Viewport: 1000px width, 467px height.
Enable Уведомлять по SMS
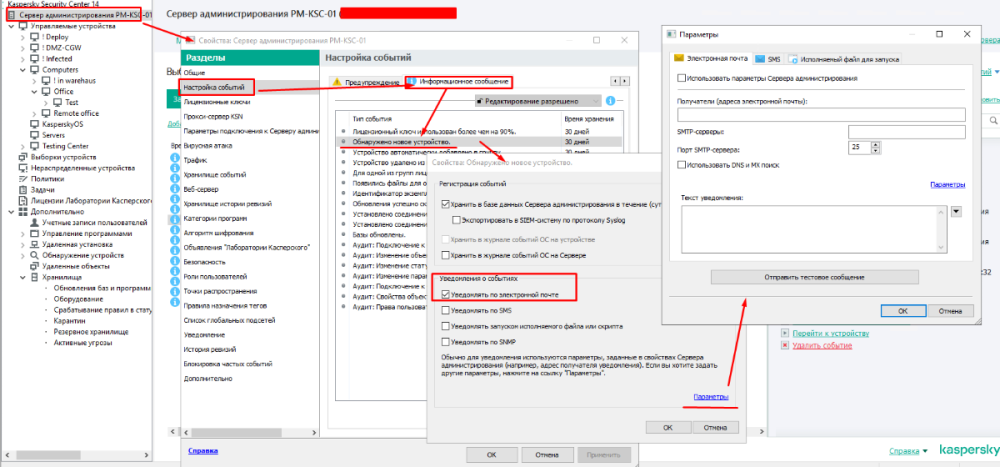445,311
